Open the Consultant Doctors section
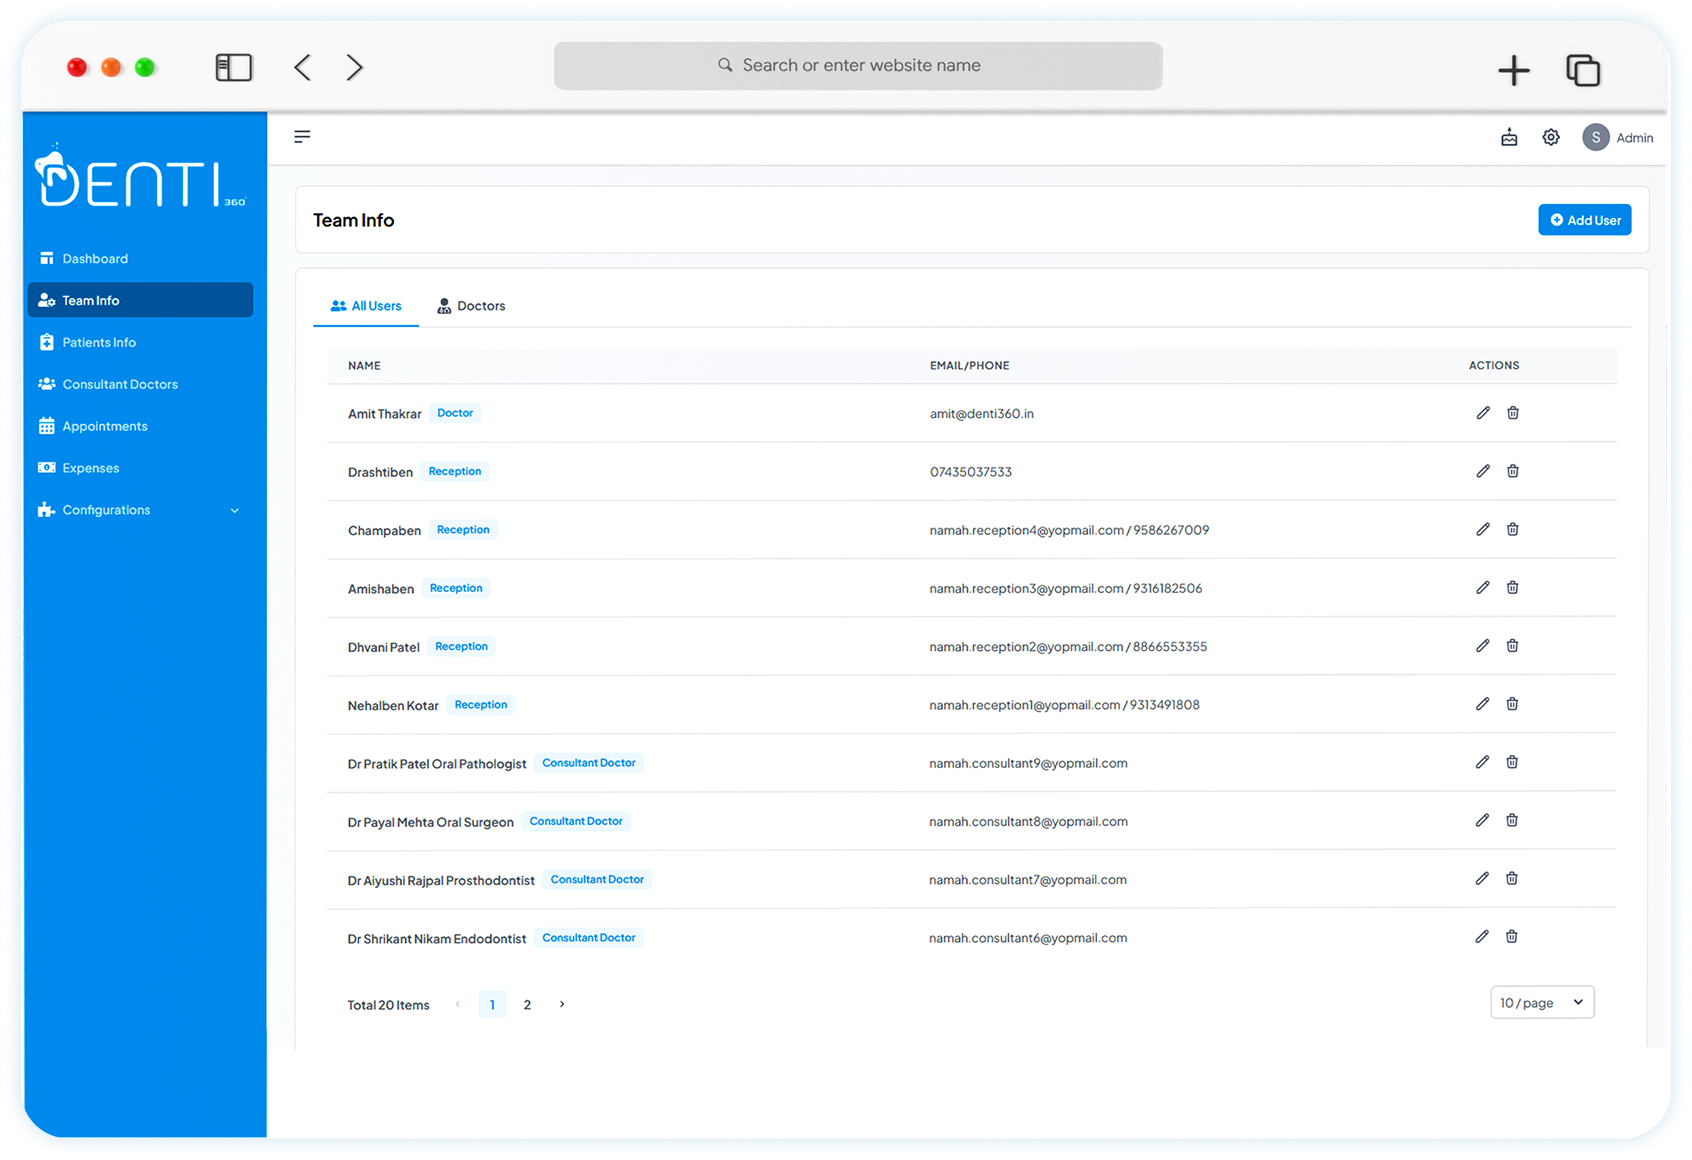Screen dimensions: 1692x1160 tap(119, 384)
